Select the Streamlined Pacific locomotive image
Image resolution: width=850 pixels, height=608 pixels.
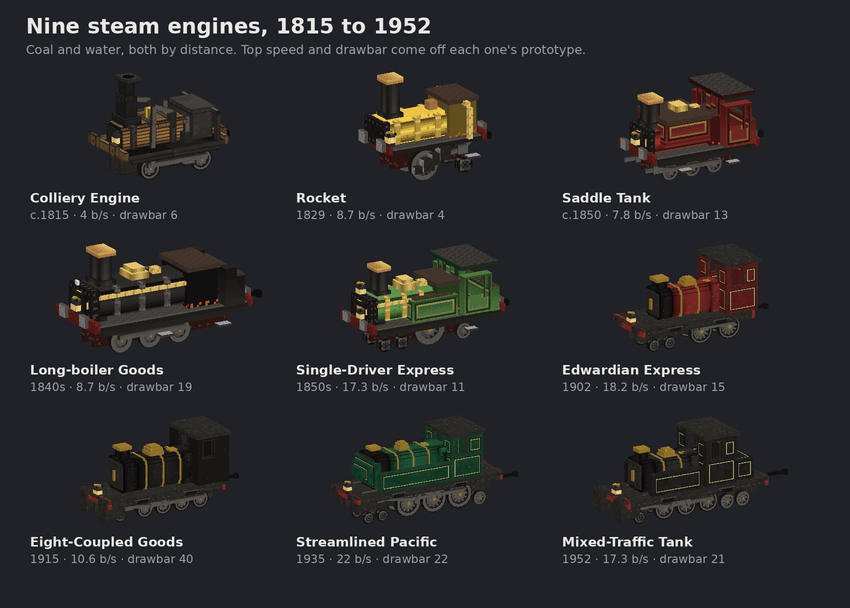point(424,469)
